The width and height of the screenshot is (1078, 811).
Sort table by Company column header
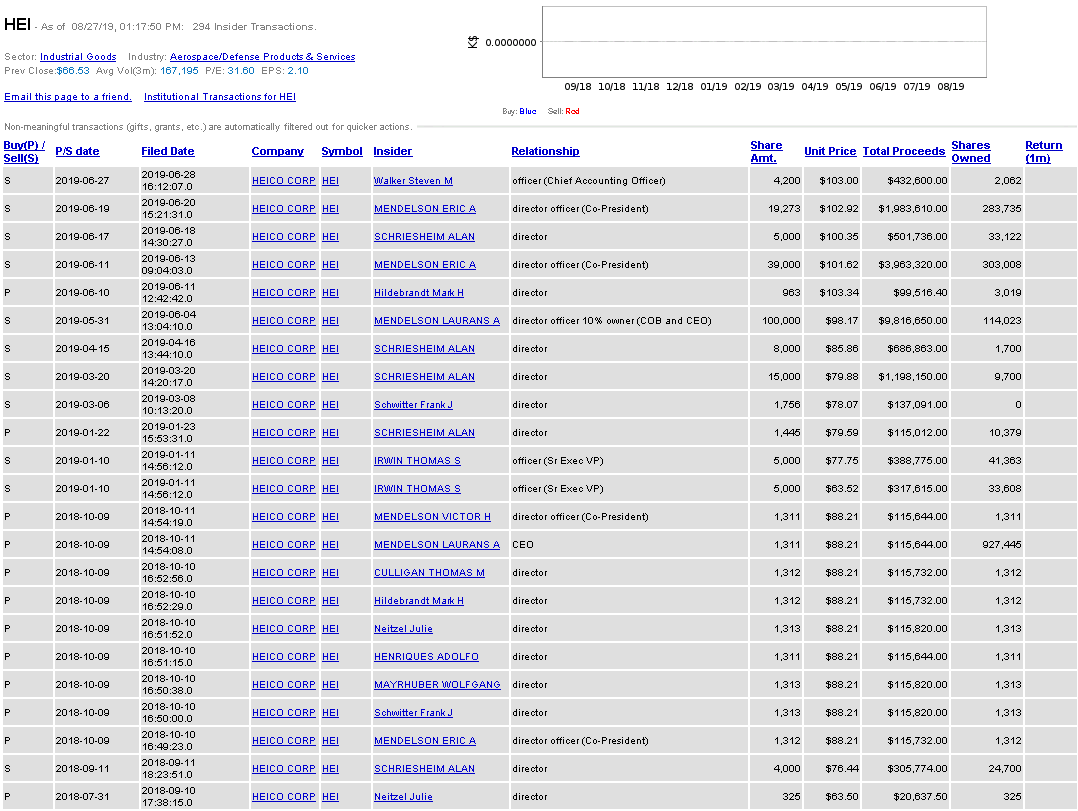click(278, 151)
